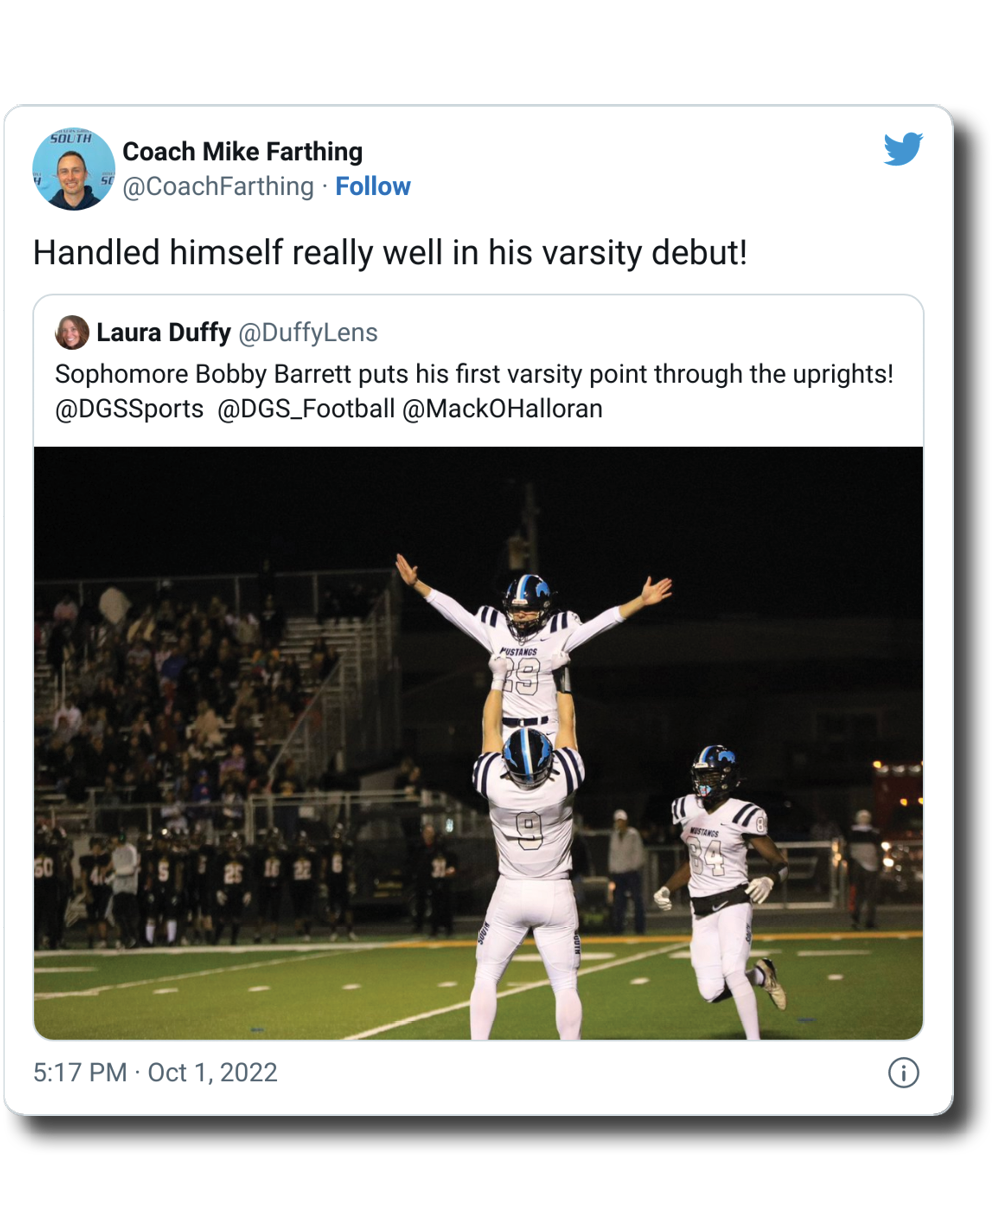Viewport: 996px width, 1227px height.
Task: Click the 5:17 PM Oct 1, 2022 timestamp
Action: (x=155, y=1073)
